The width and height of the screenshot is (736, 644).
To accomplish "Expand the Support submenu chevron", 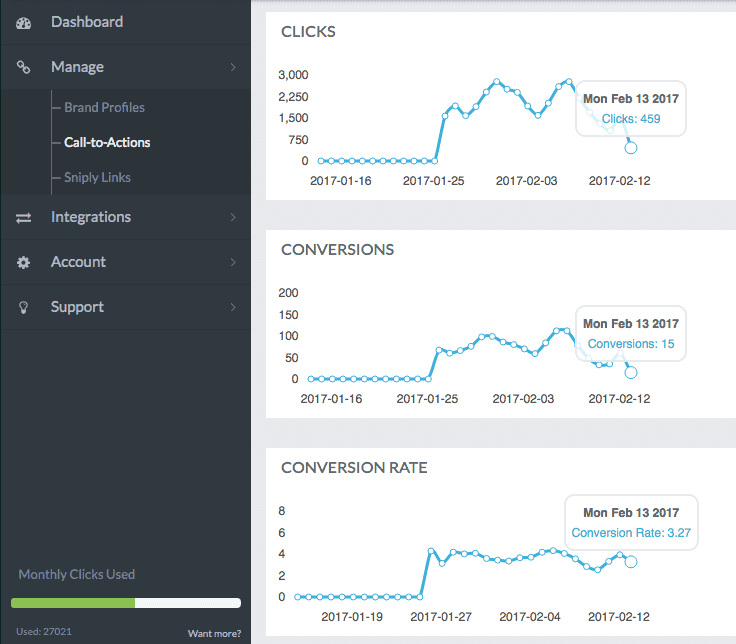I will click(x=233, y=307).
